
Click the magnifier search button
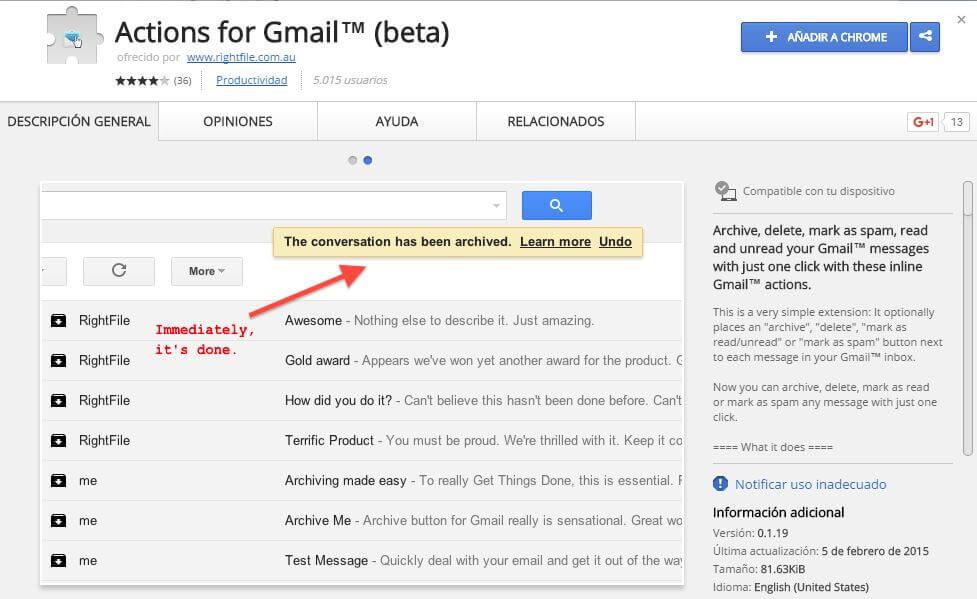click(x=556, y=205)
